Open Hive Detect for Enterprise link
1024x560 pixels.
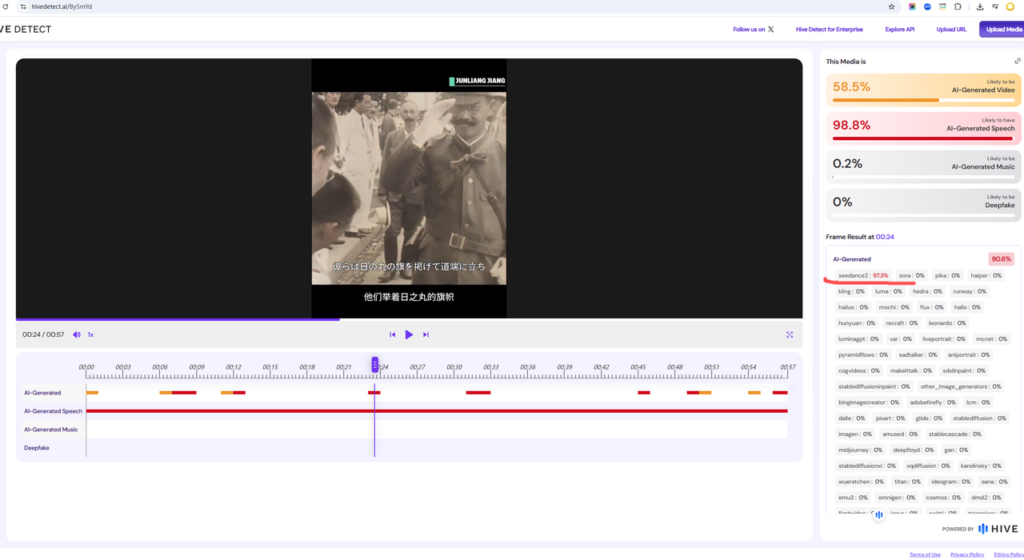[829, 29]
